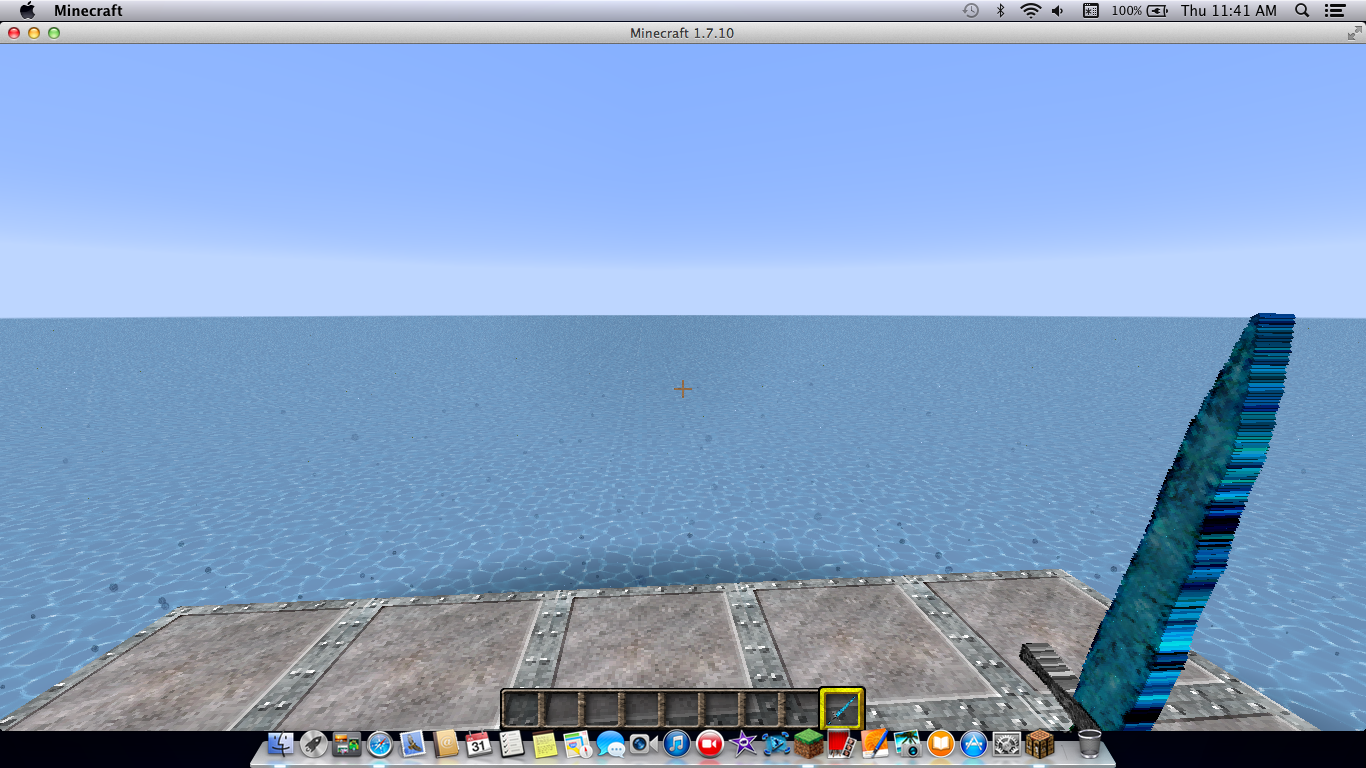Click the Minecraft grass block Dock icon
Screen dimensions: 1366x768
[x=809, y=744]
